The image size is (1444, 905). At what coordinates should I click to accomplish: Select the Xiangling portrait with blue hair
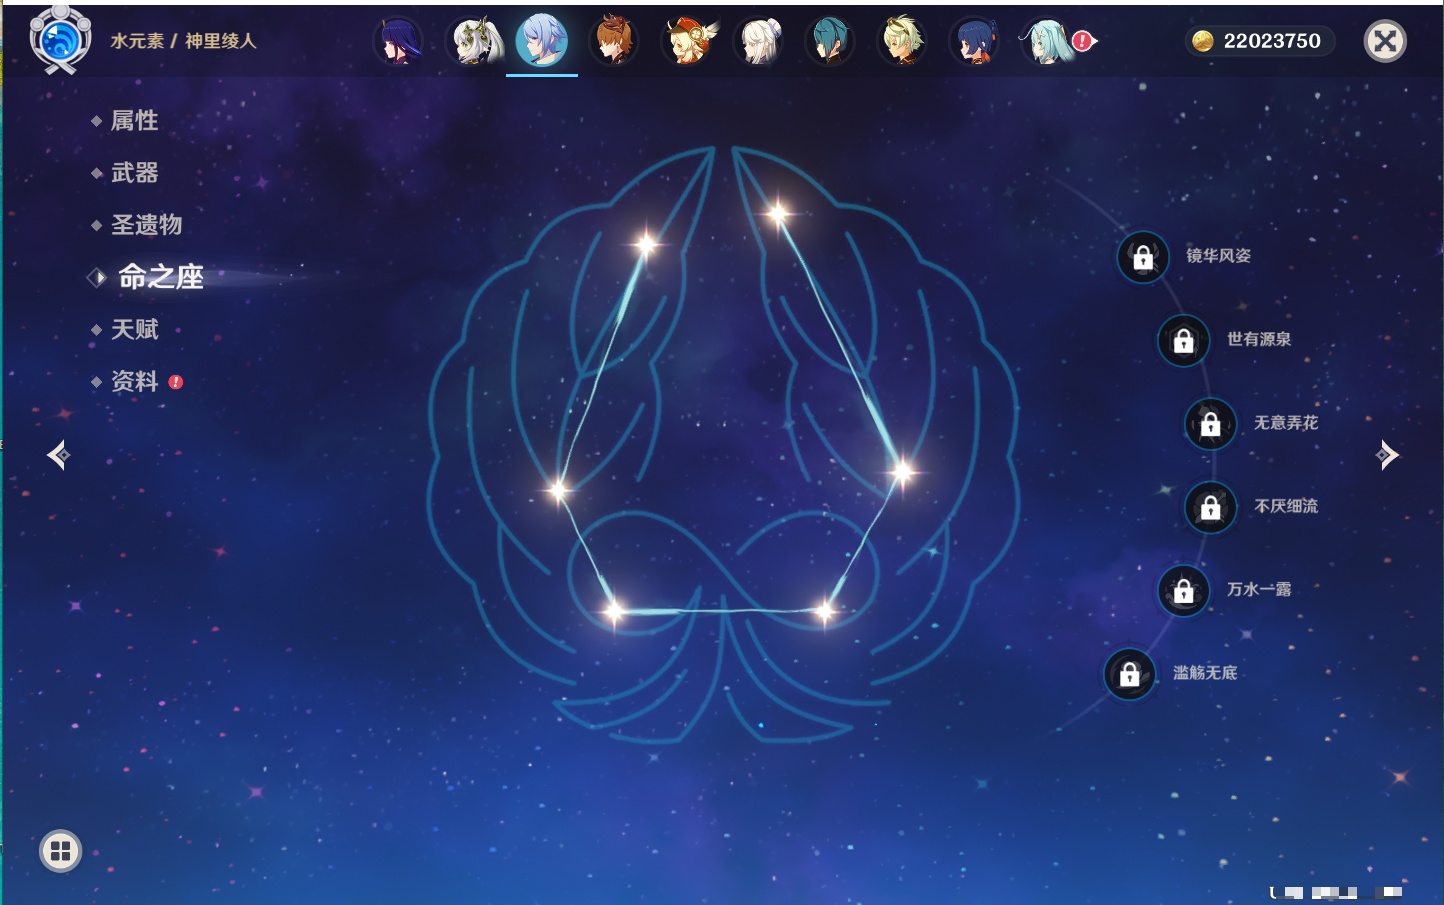tap(974, 41)
